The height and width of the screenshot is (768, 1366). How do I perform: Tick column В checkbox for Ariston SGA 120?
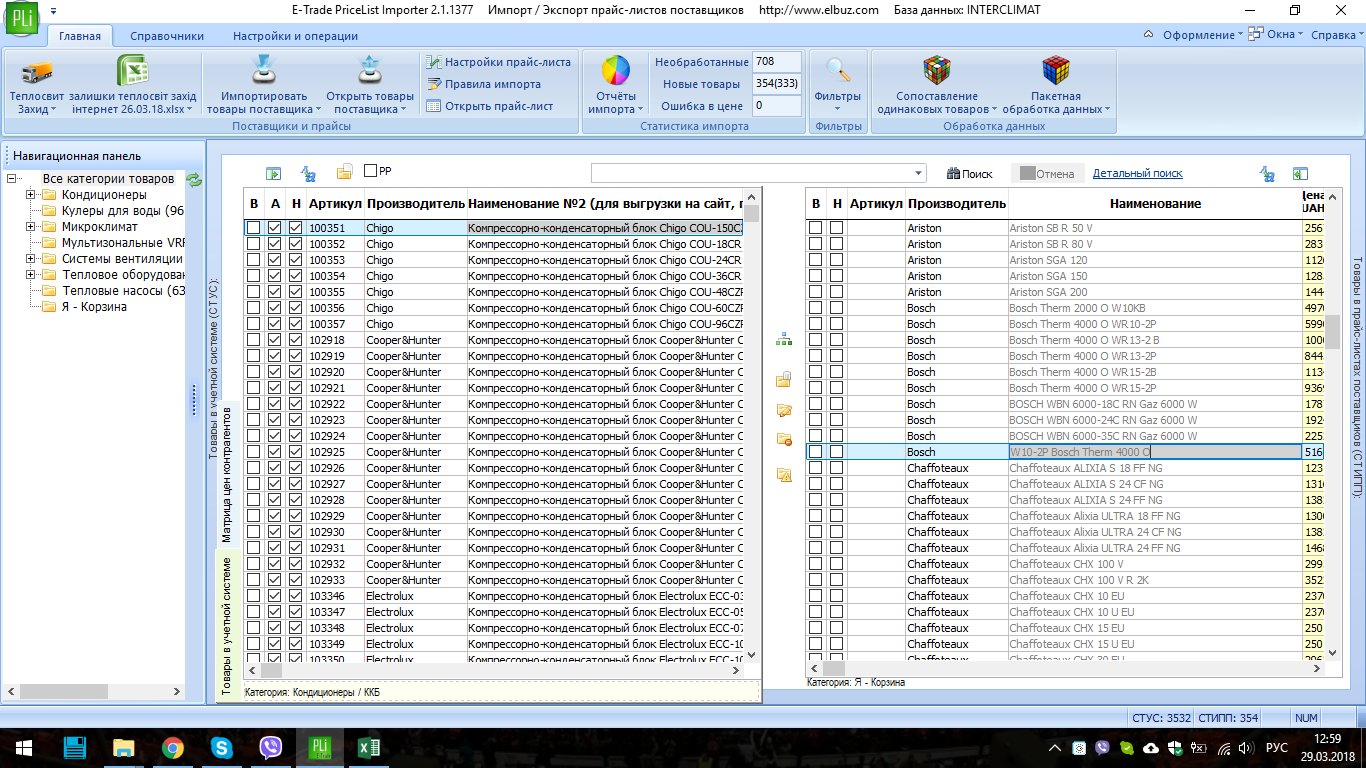pyautogui.click(x=816, y=260)
